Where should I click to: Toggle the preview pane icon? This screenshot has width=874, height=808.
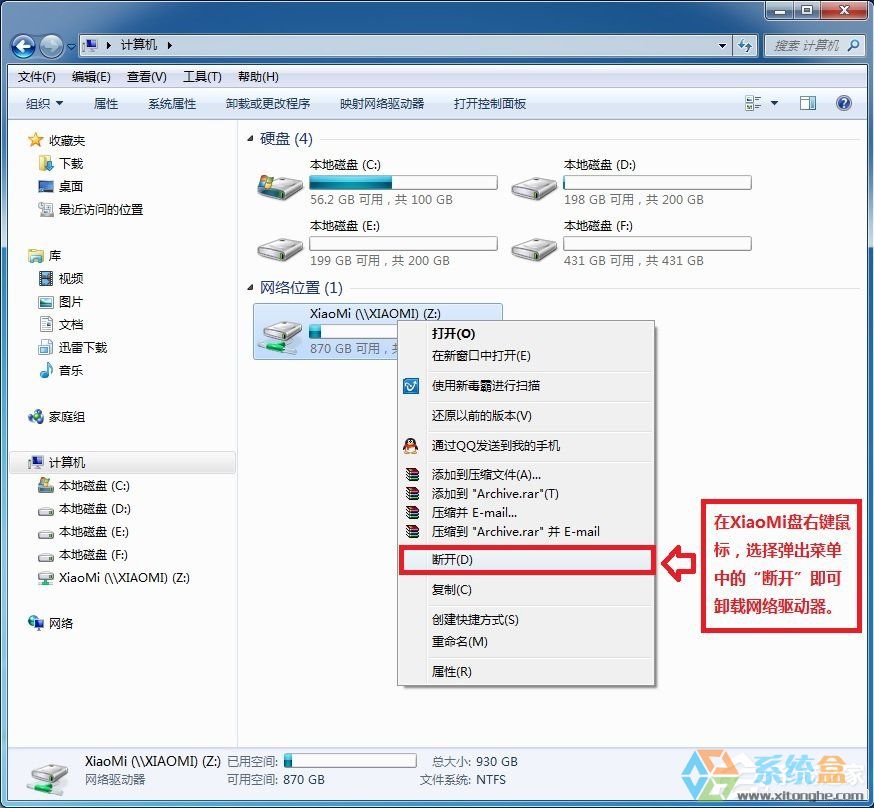808,103
